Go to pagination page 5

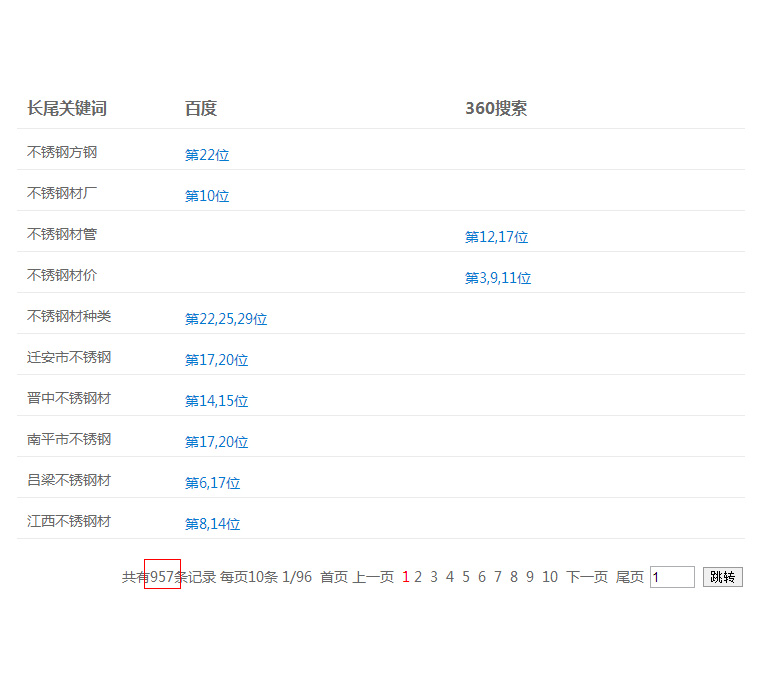(466, 577)
